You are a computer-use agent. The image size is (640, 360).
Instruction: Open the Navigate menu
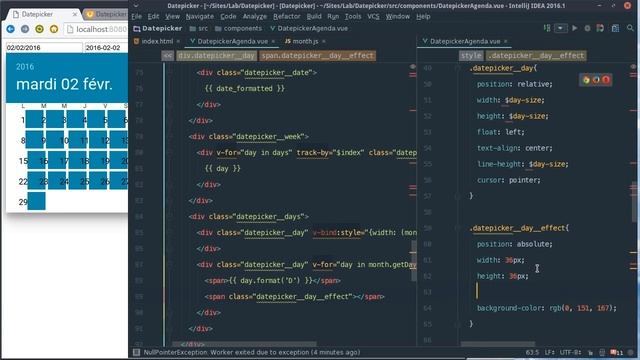(200, 17)
